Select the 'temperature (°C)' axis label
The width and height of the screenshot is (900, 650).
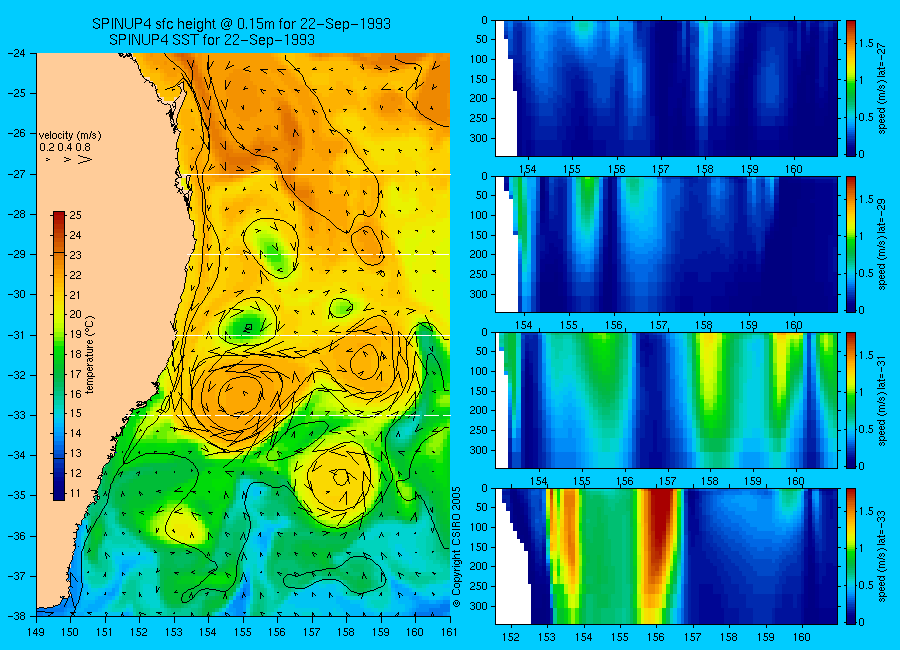point(90,355)
